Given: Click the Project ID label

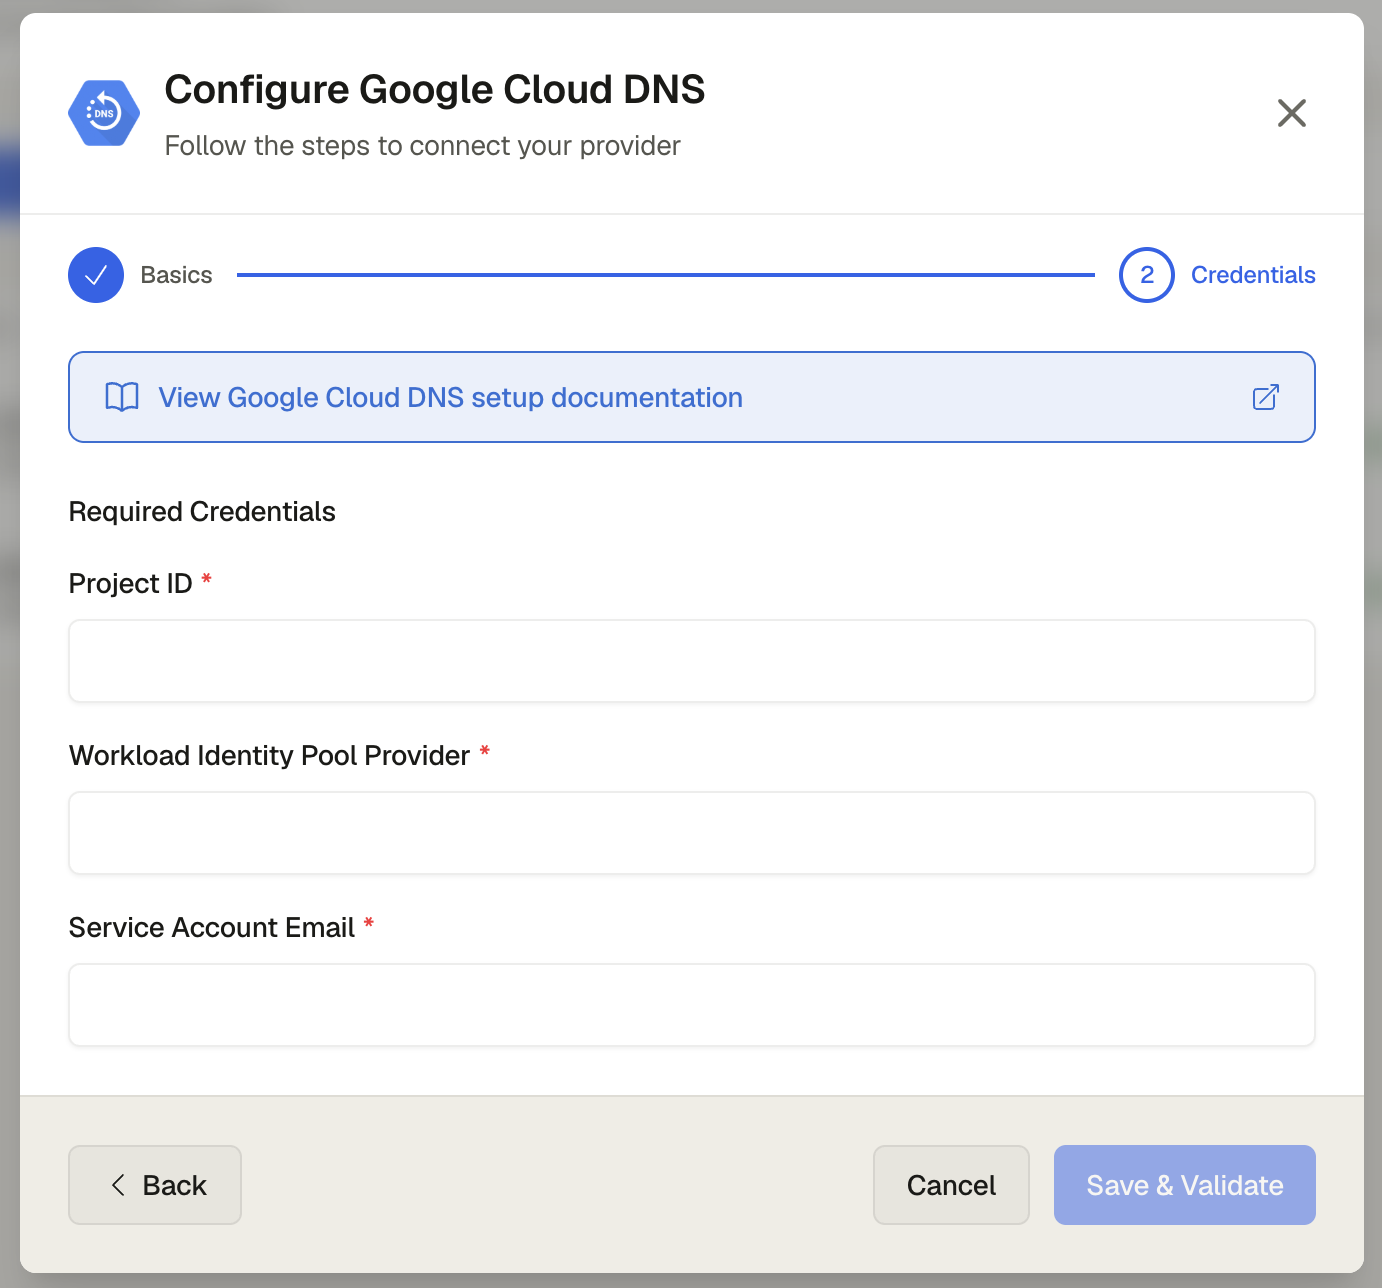Looking at the screenshot, I should 130,583.
